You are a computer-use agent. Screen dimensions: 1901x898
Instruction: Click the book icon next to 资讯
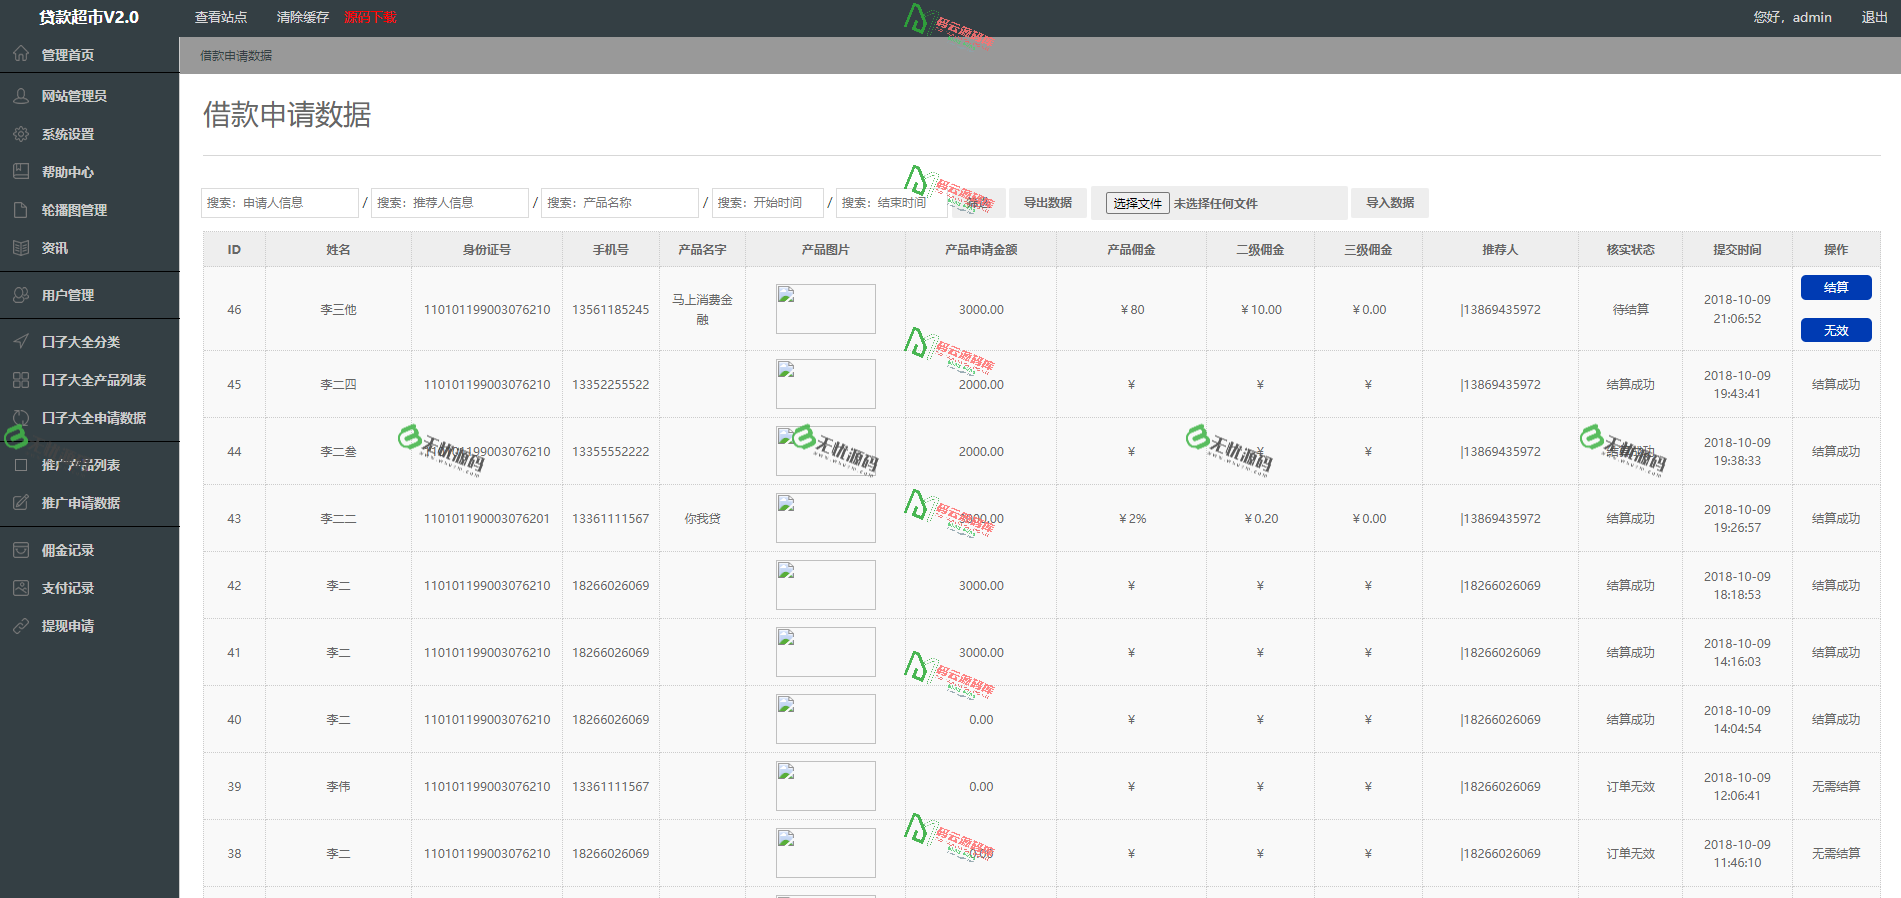tap(21, 248)
